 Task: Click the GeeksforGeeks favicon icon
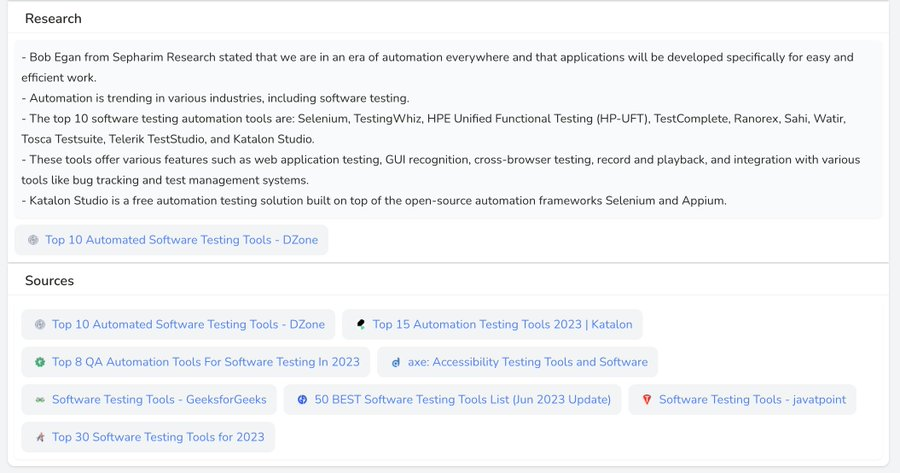pyautogui.click(x=40, y=400)
